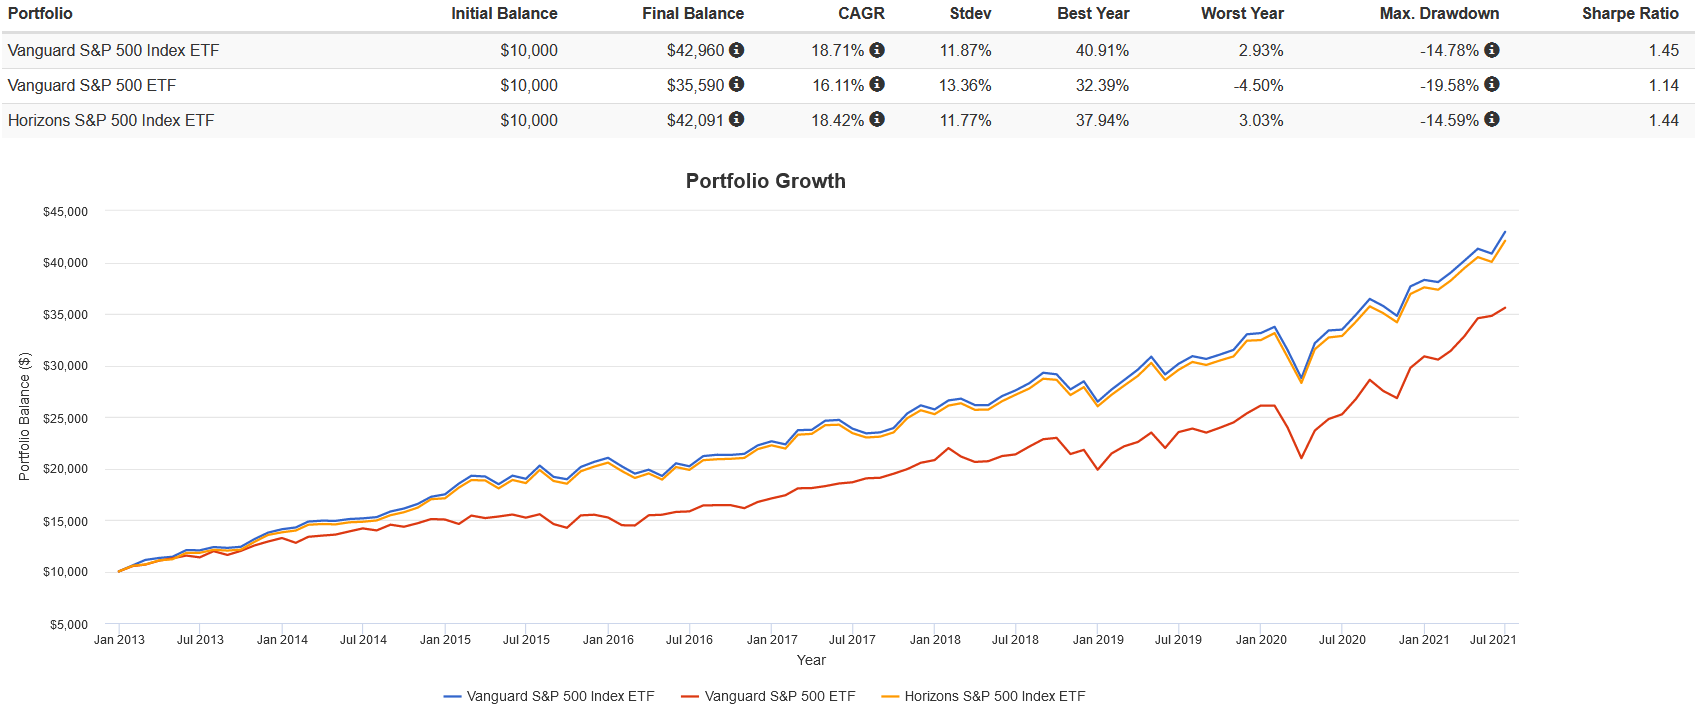Open info icon next to 16.11% CAGR

[877, 85]
